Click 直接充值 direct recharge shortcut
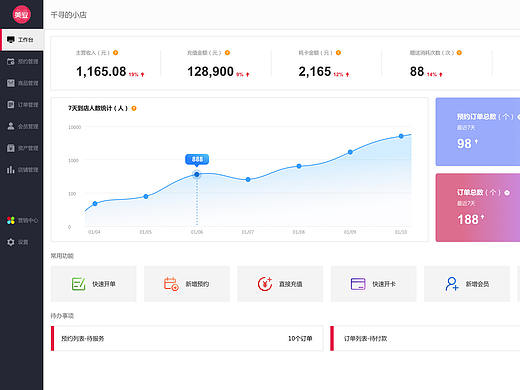520x390 pixels. click(x=280, y=284)
